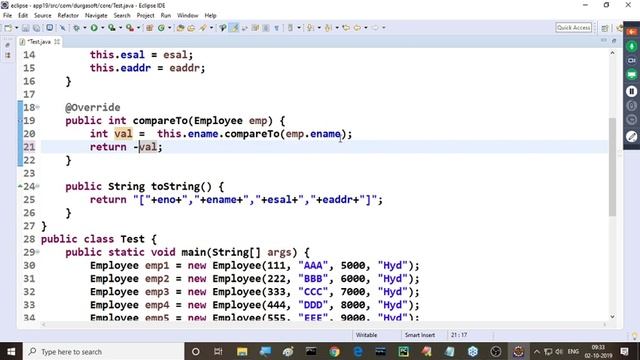Viewport: 640px width, 360px height.
Task: Open the File menu
Action: click(7, 16)
